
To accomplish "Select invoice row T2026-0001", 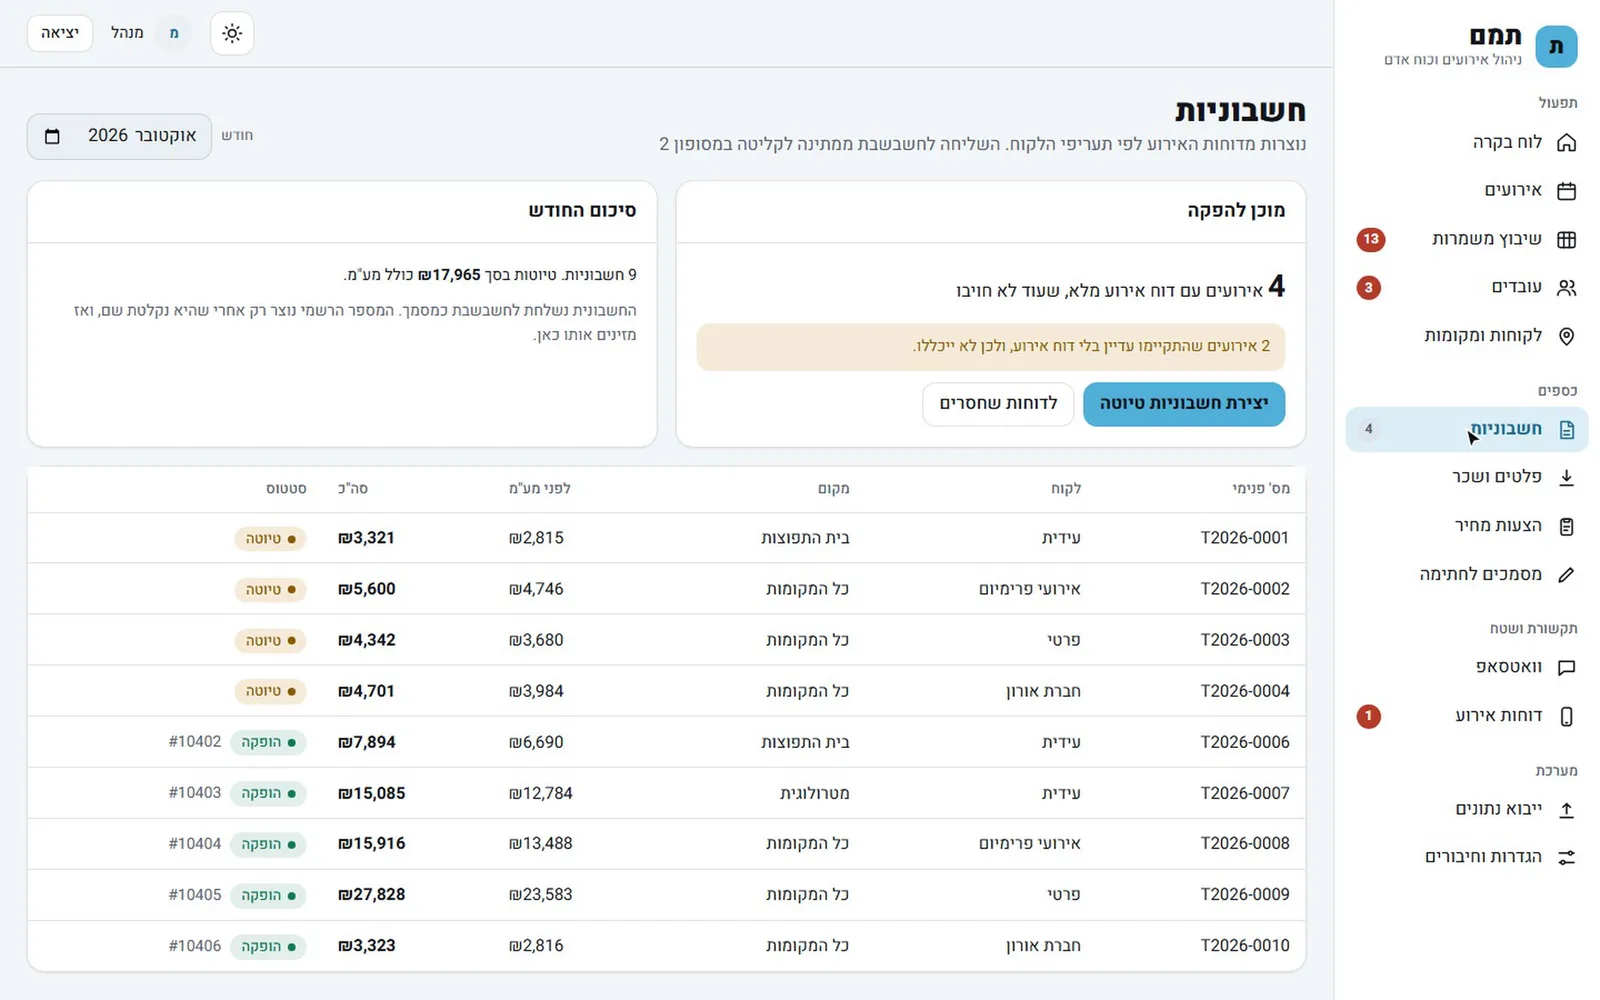I will [666, 538].
